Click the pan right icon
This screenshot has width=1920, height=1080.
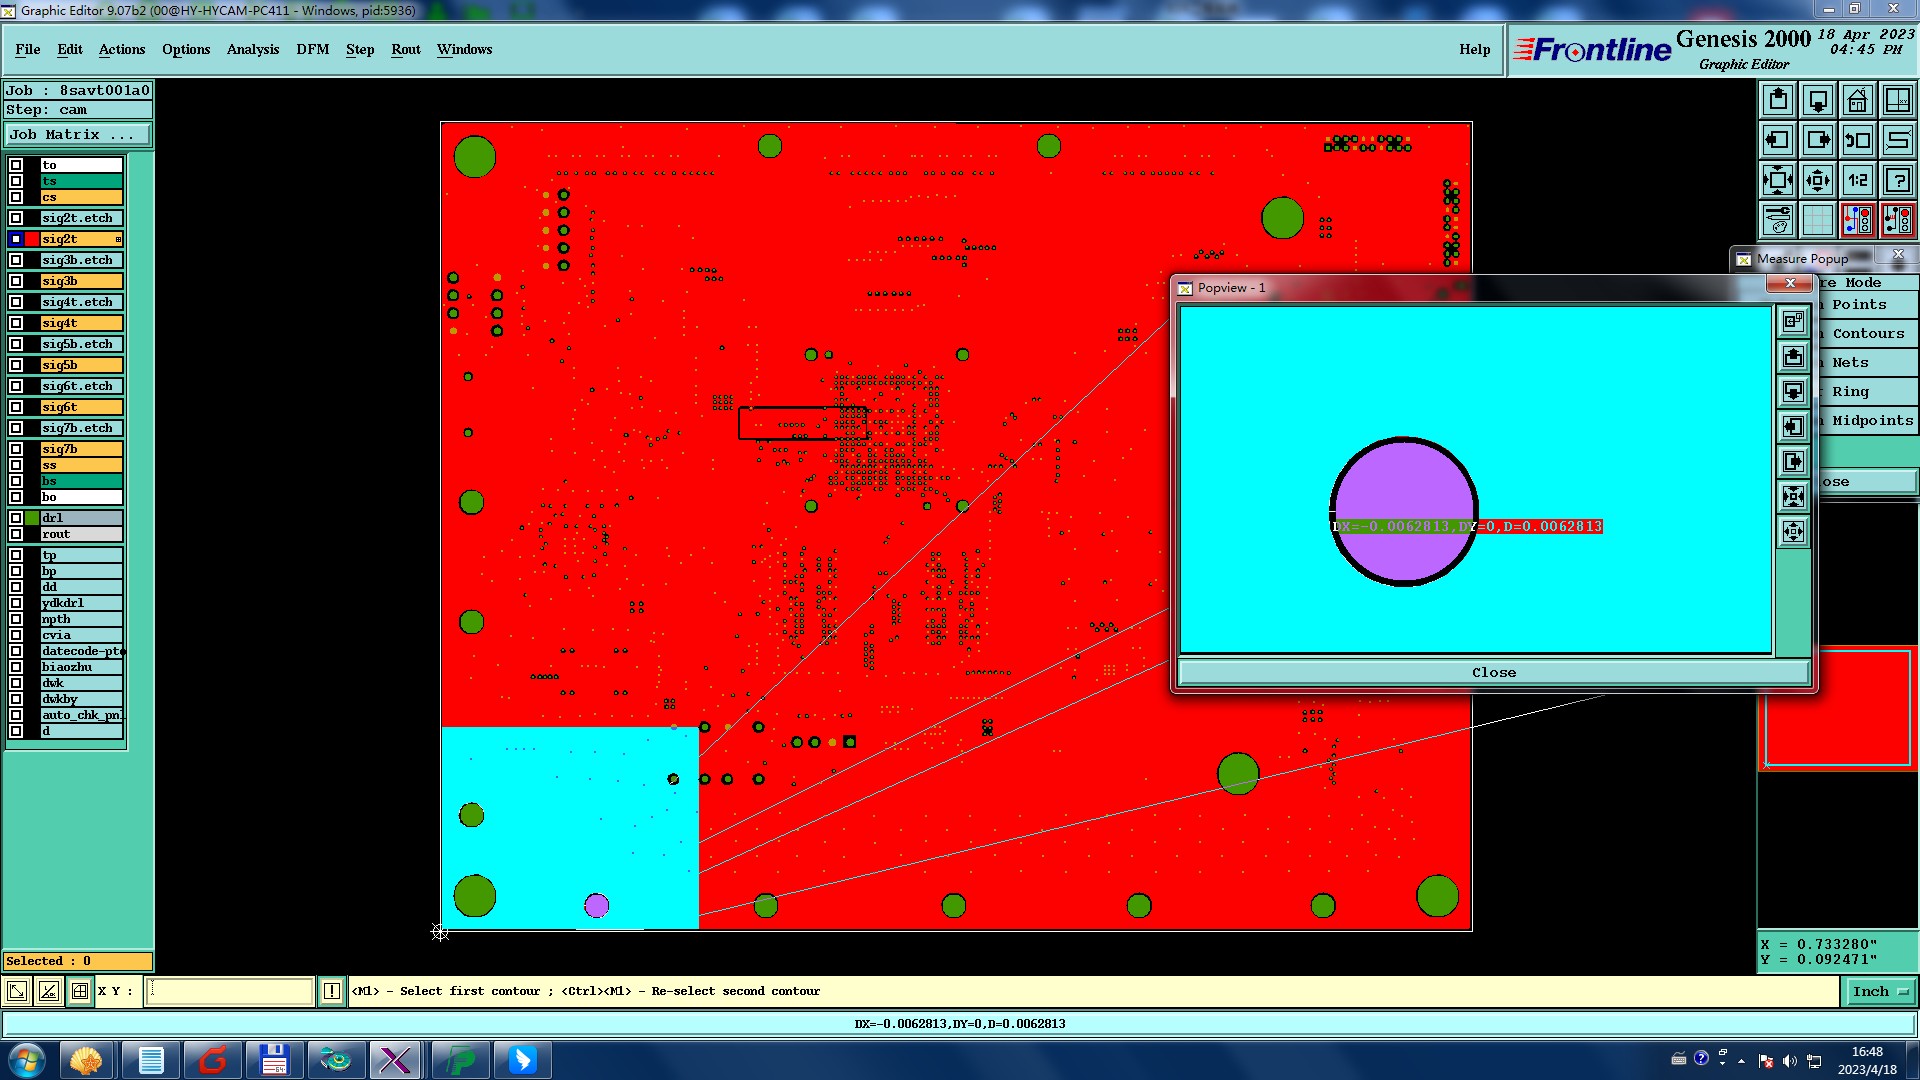[1818, 141]
